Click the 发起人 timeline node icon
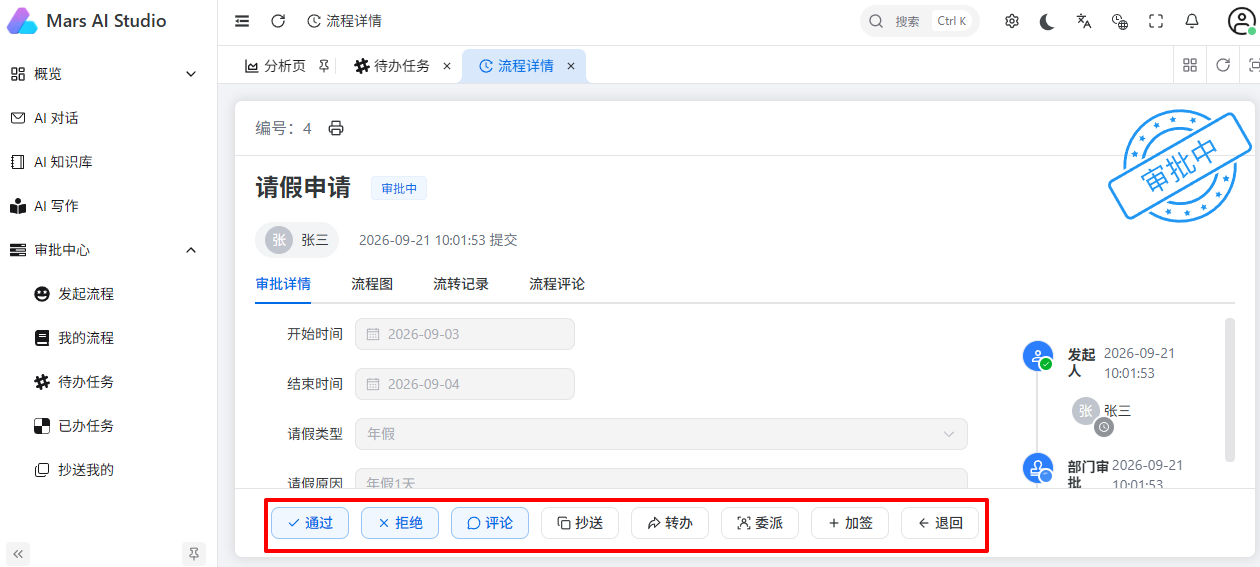 pyautogui.click(x=1038, y=356)
